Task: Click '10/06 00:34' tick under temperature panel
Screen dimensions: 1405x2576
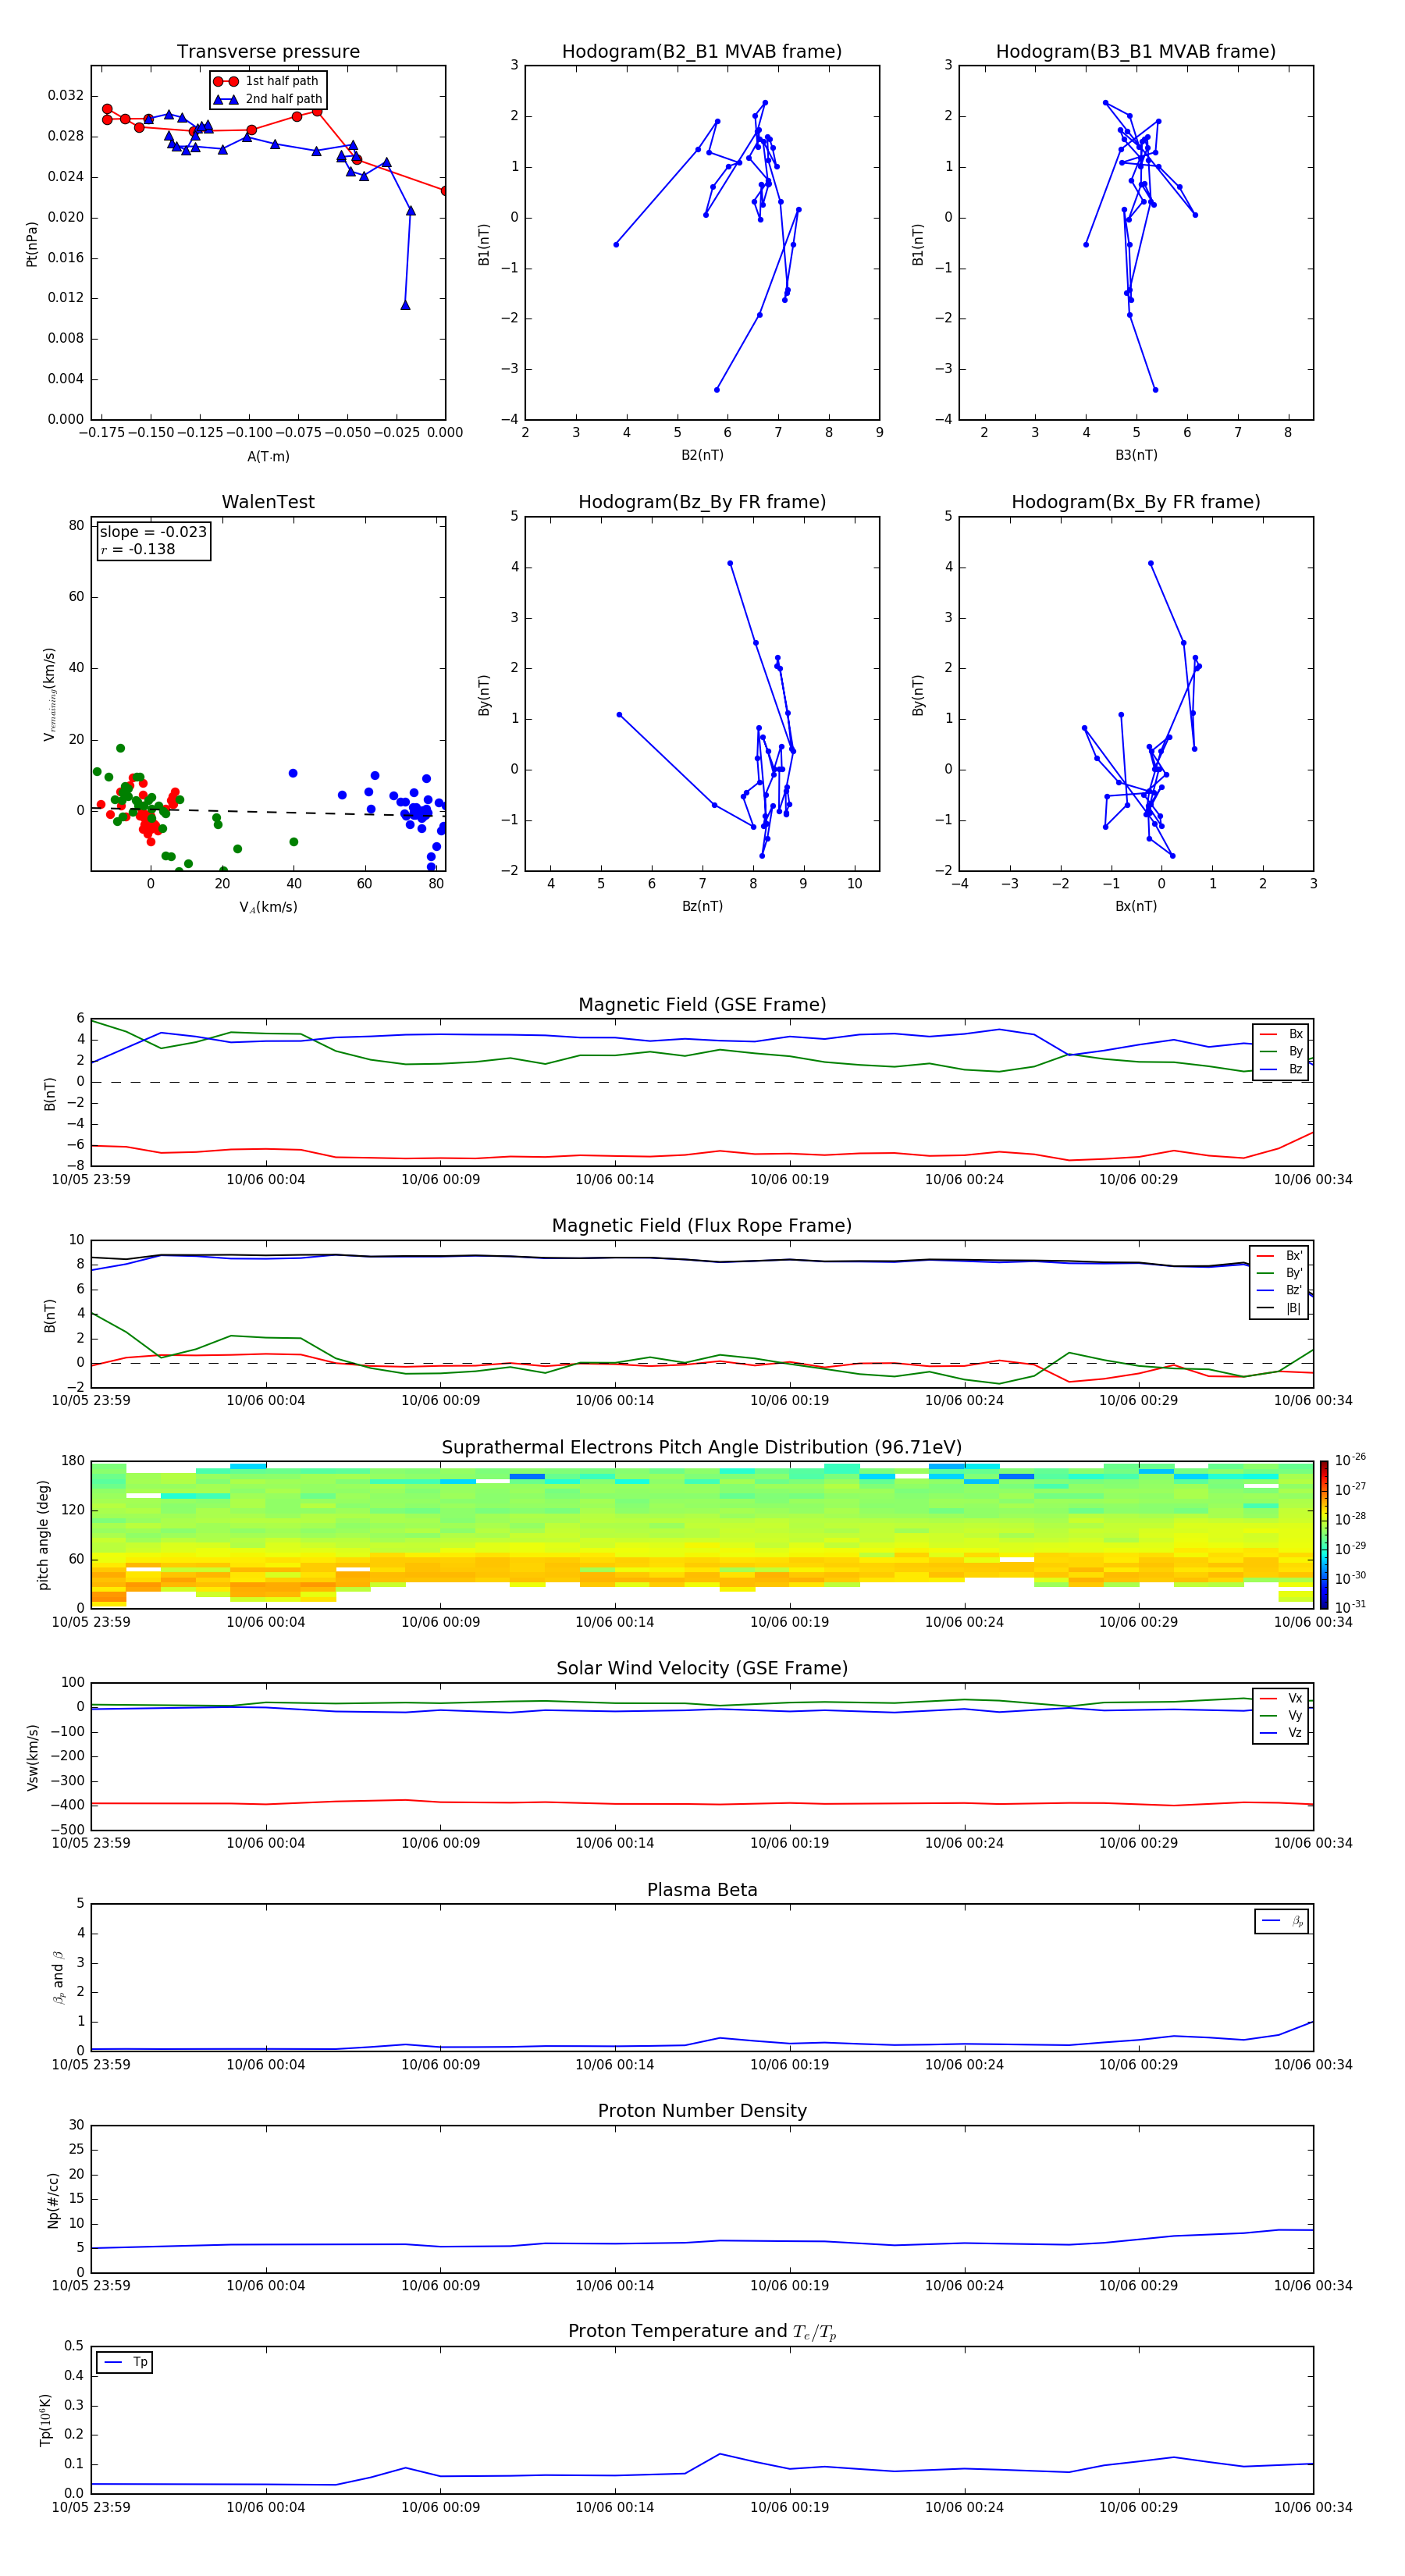Action: tap(1312, 2507)
